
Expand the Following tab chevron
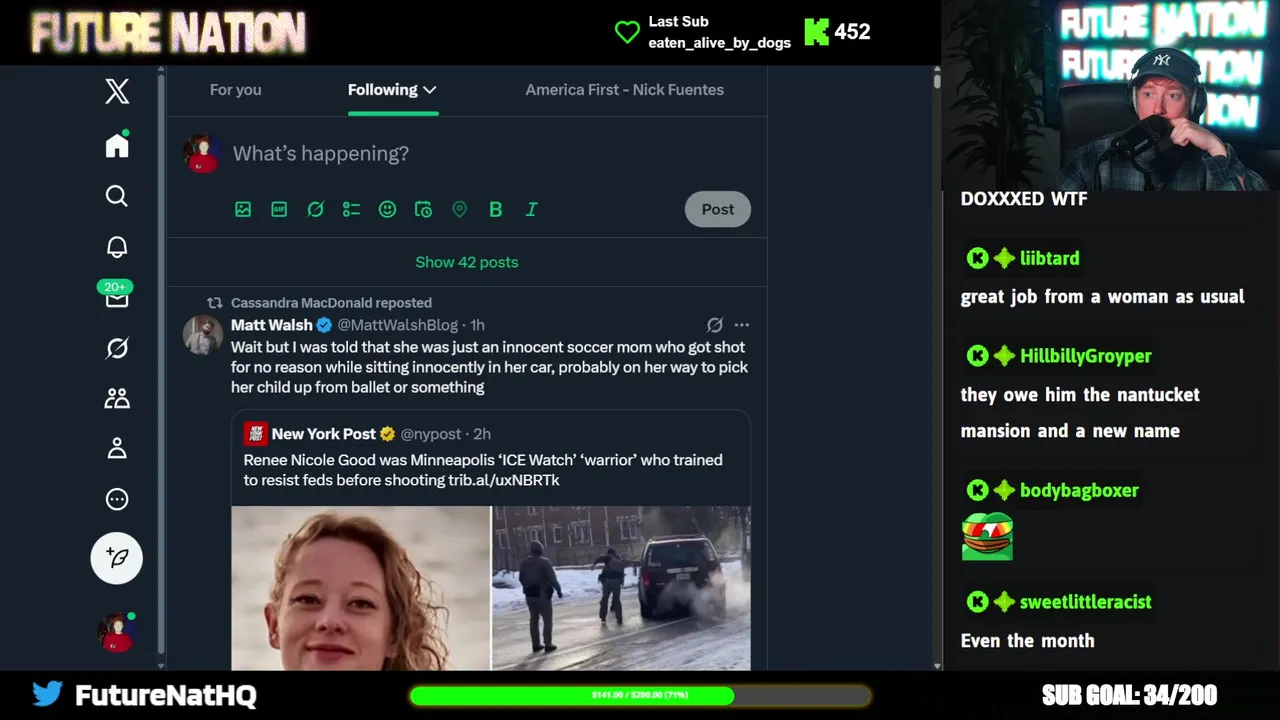click(430, 90)
